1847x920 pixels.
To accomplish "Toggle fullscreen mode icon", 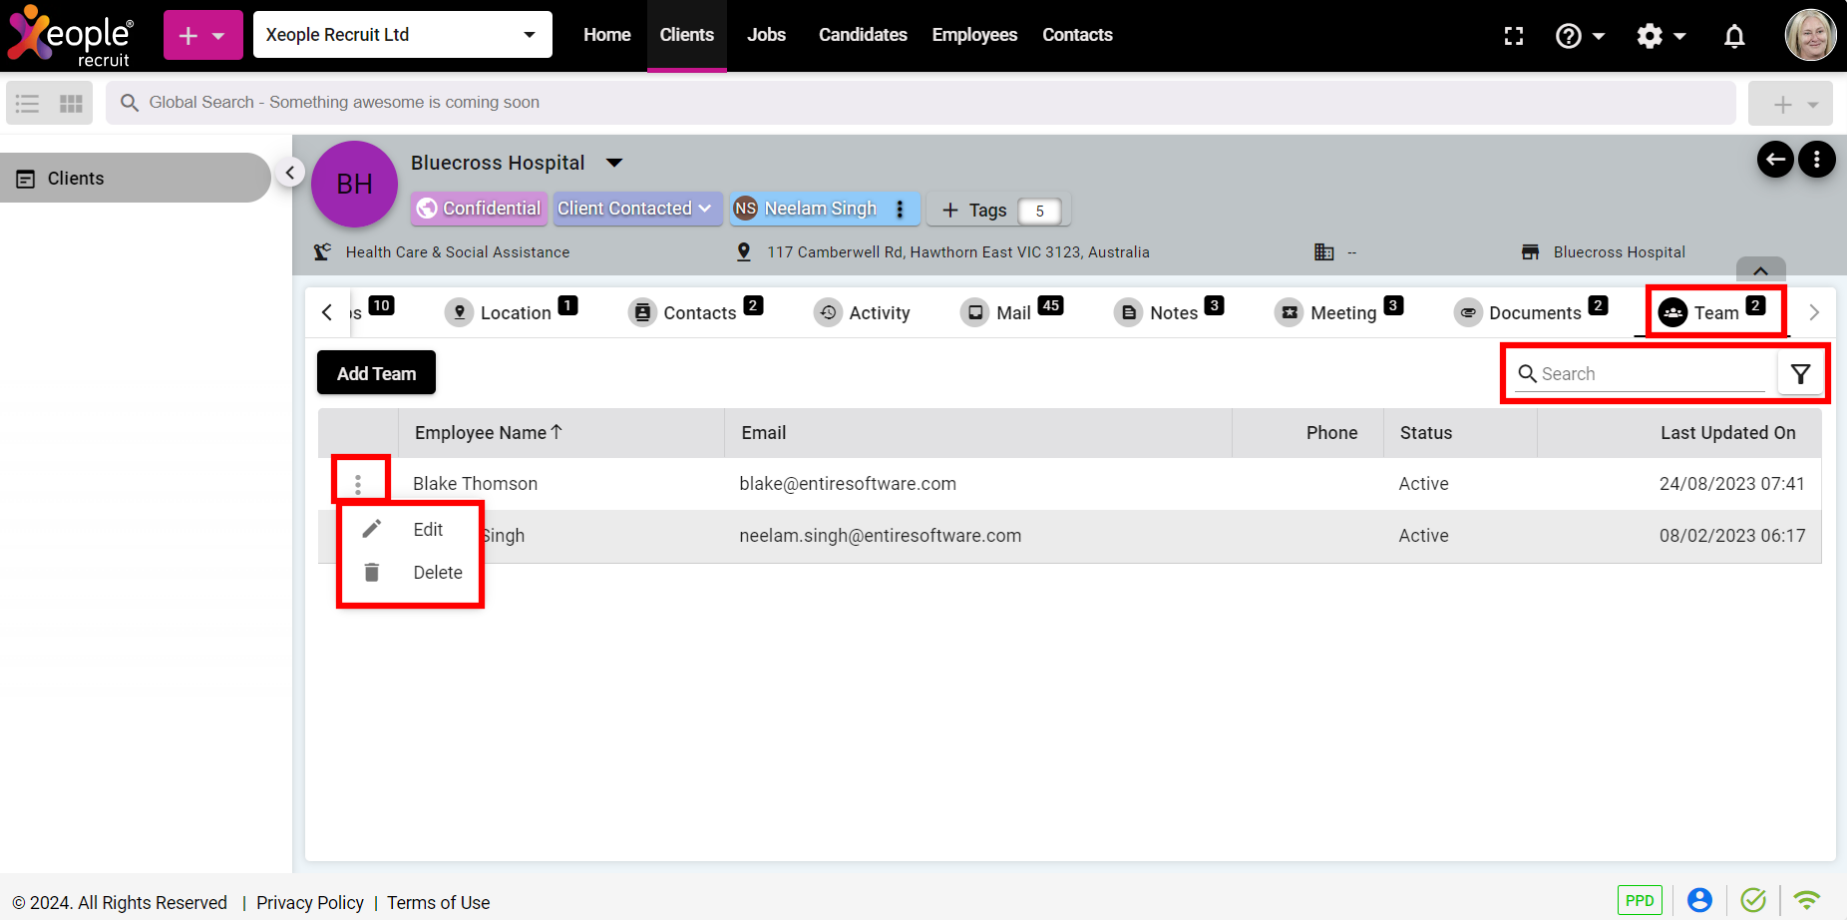I will point(1514,36).
